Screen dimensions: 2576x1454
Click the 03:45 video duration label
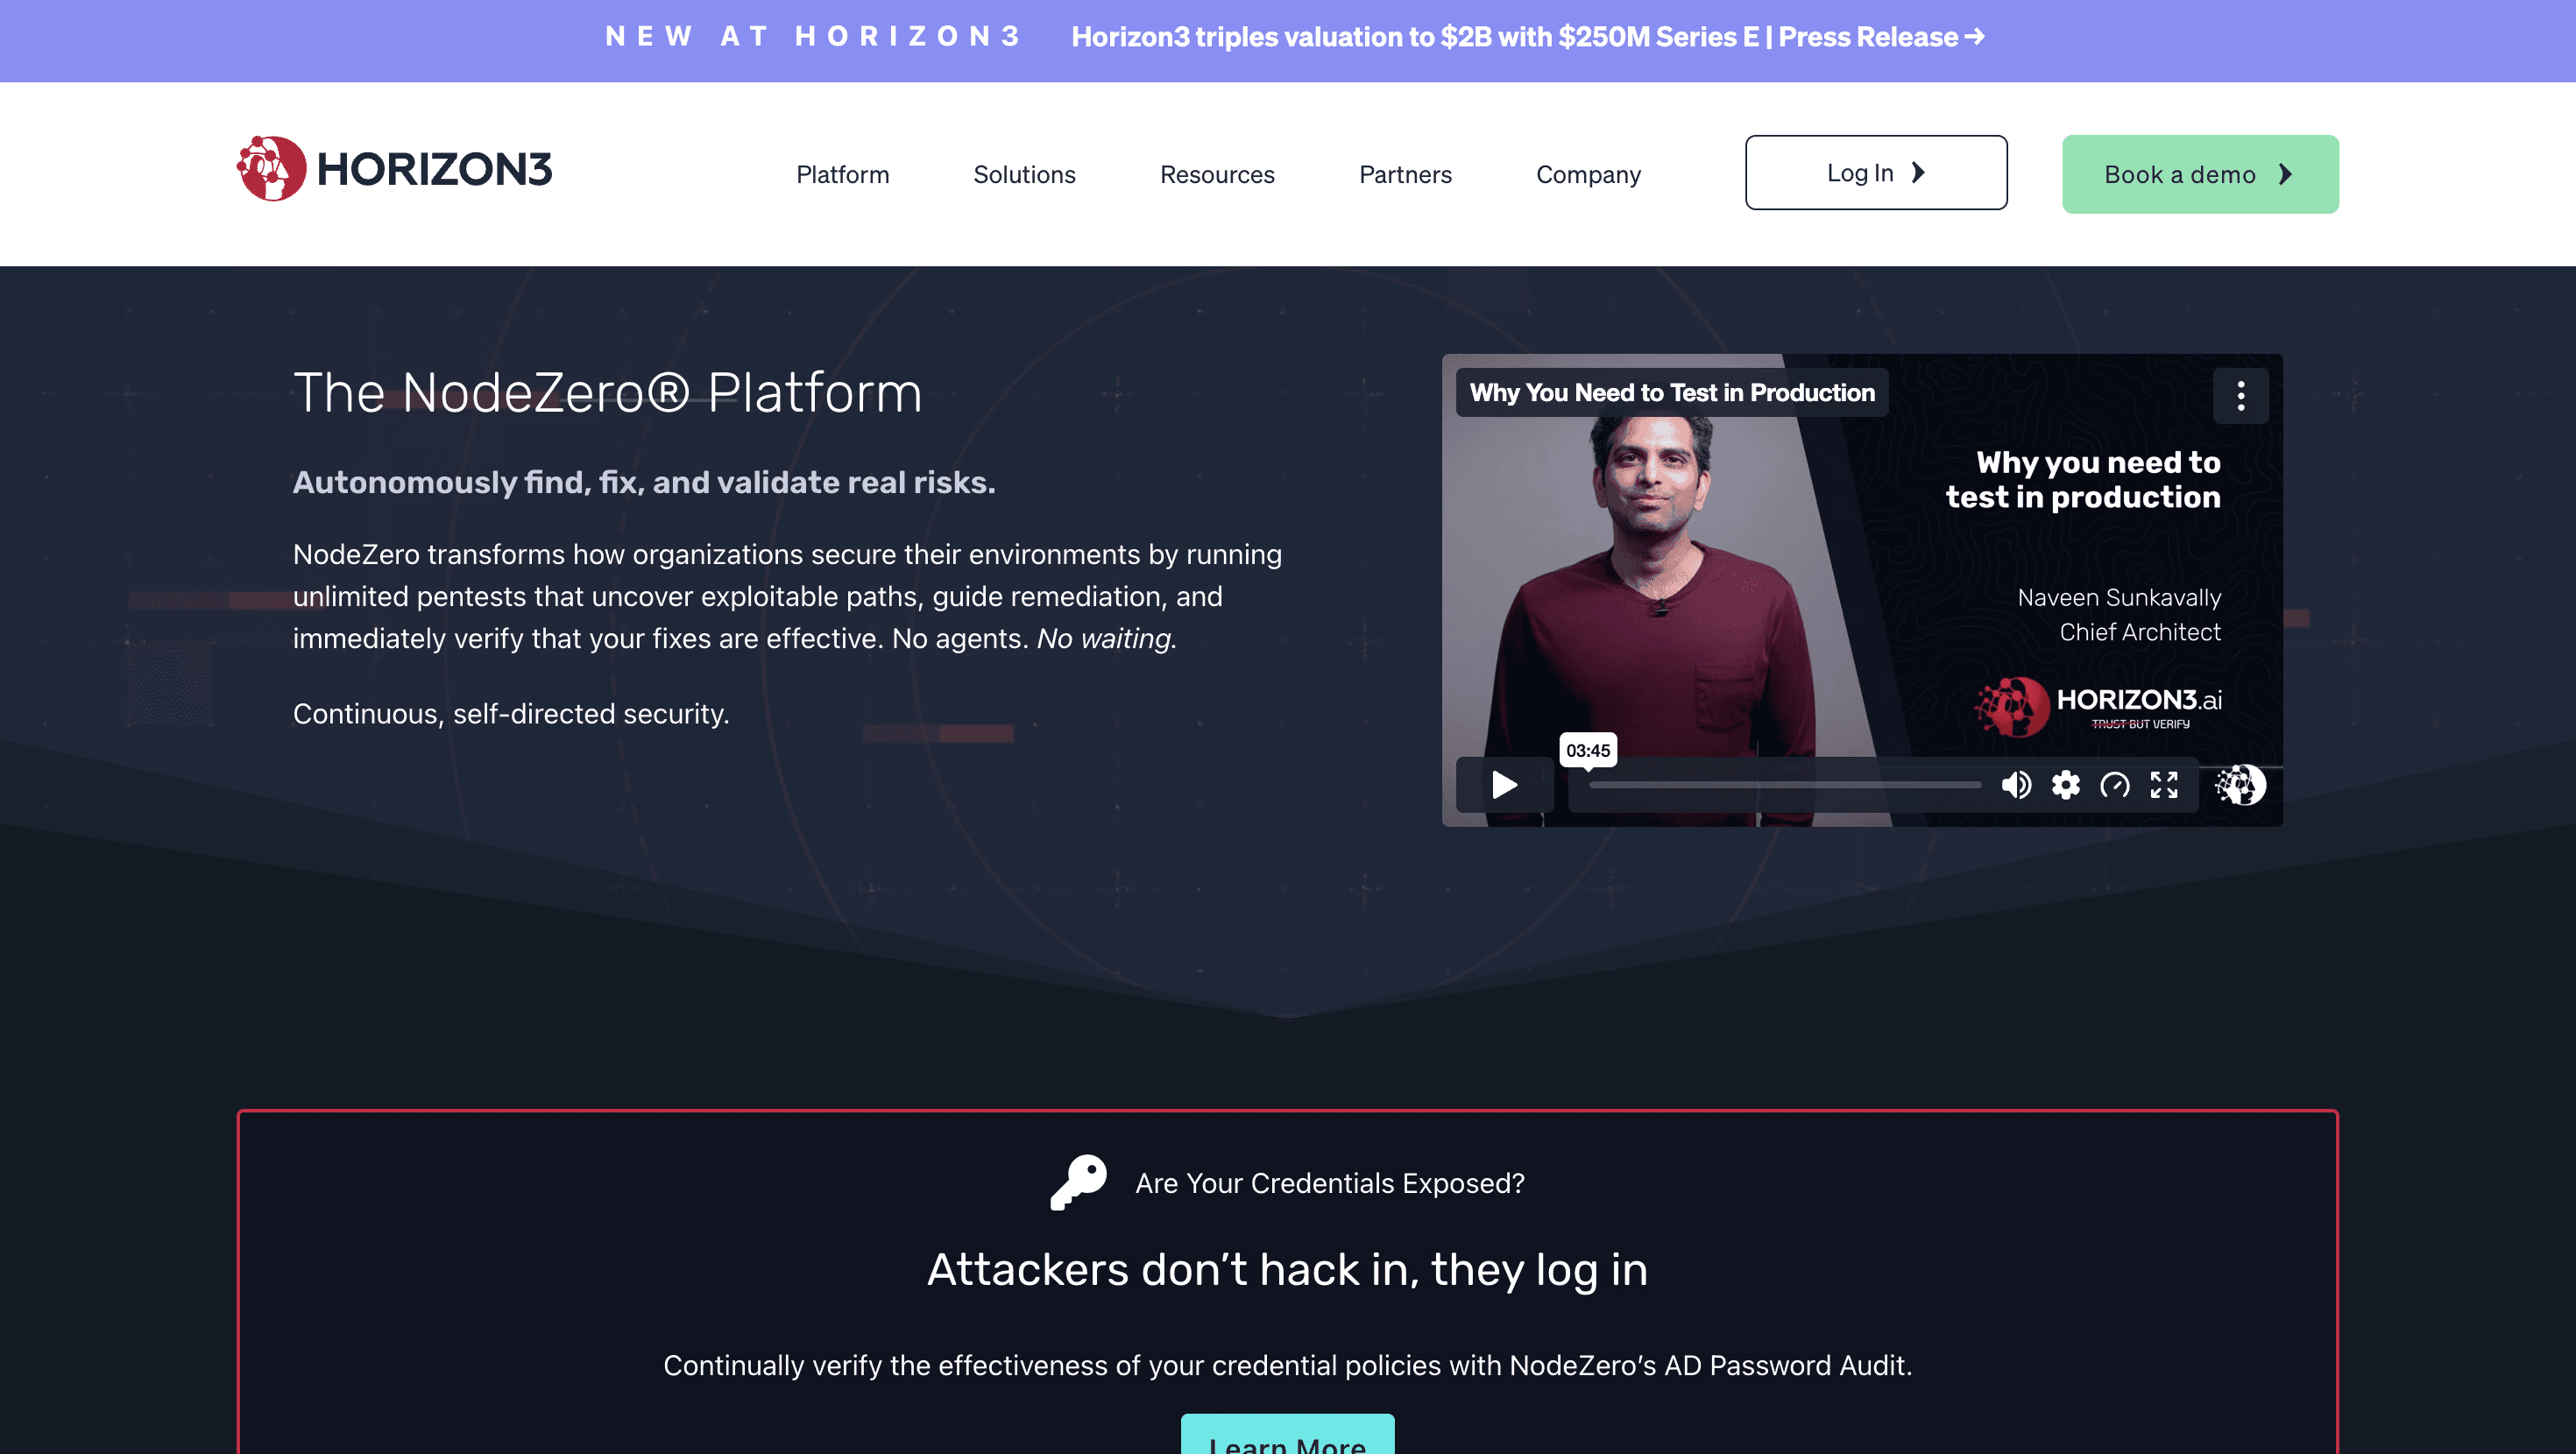coord(1588,750)
